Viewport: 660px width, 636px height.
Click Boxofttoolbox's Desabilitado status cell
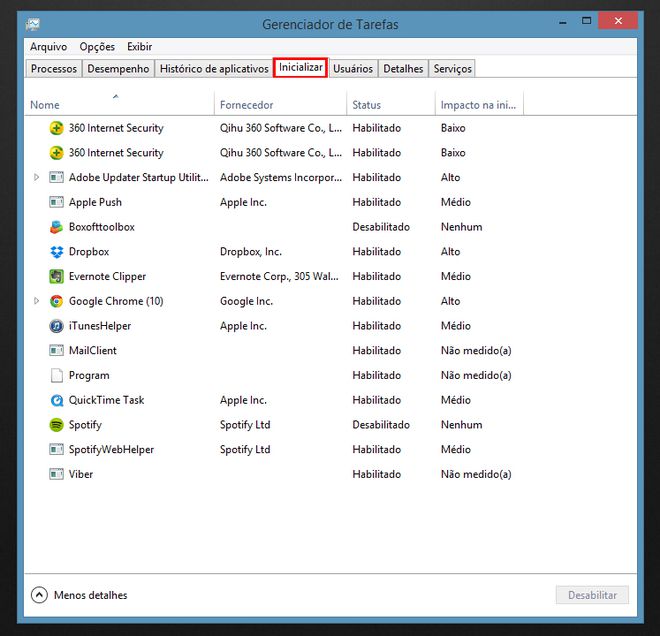coord(381,227)
